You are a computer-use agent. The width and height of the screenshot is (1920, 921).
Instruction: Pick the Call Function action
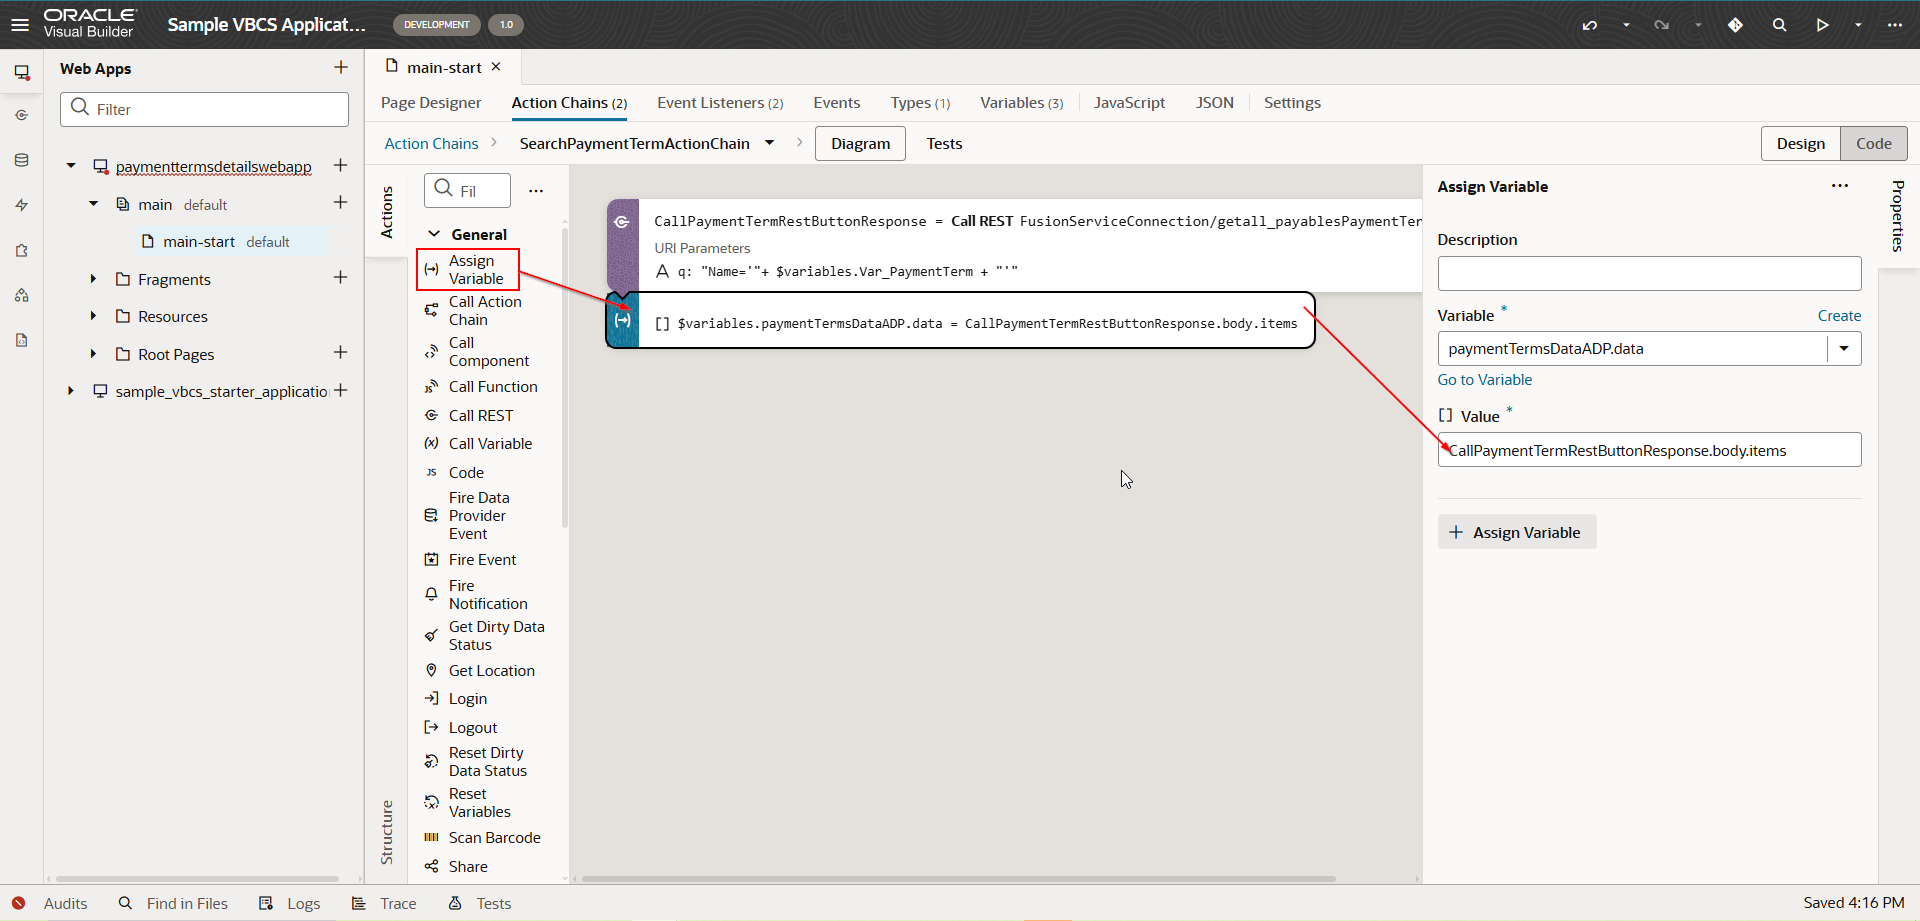coord(481,387)
